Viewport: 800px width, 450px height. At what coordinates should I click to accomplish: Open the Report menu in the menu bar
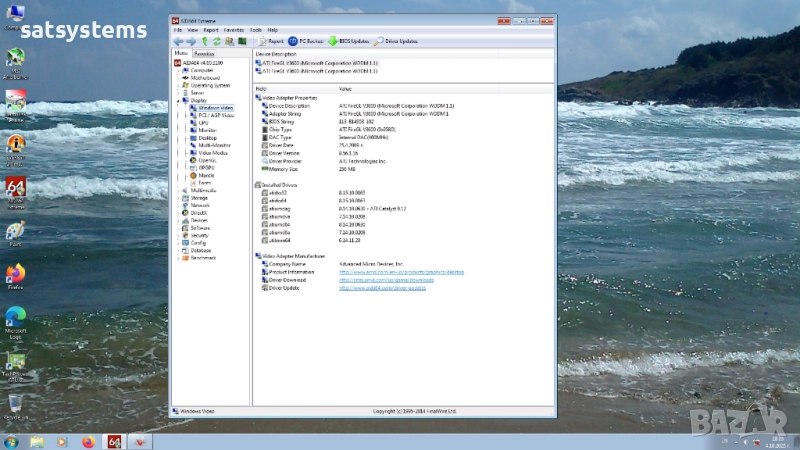click(212, 30)
